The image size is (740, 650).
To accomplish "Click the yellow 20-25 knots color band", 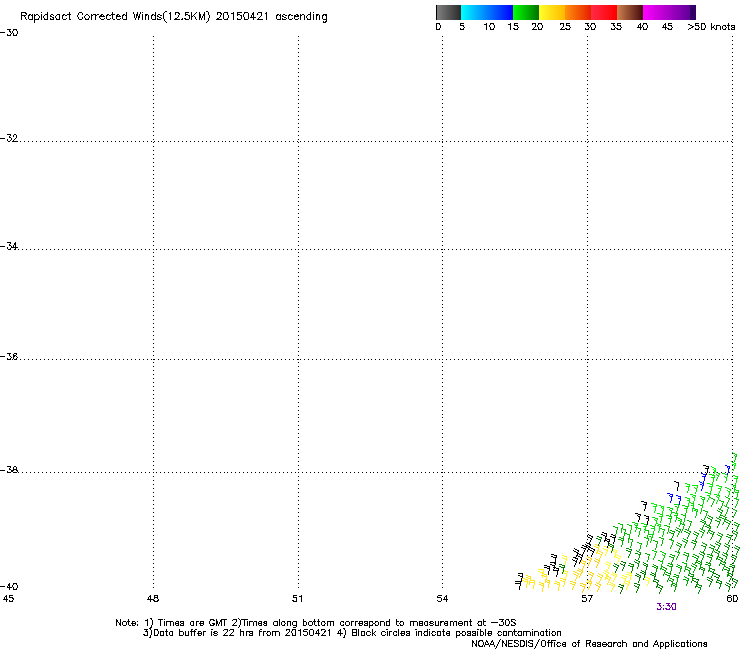I will (552, 12).
